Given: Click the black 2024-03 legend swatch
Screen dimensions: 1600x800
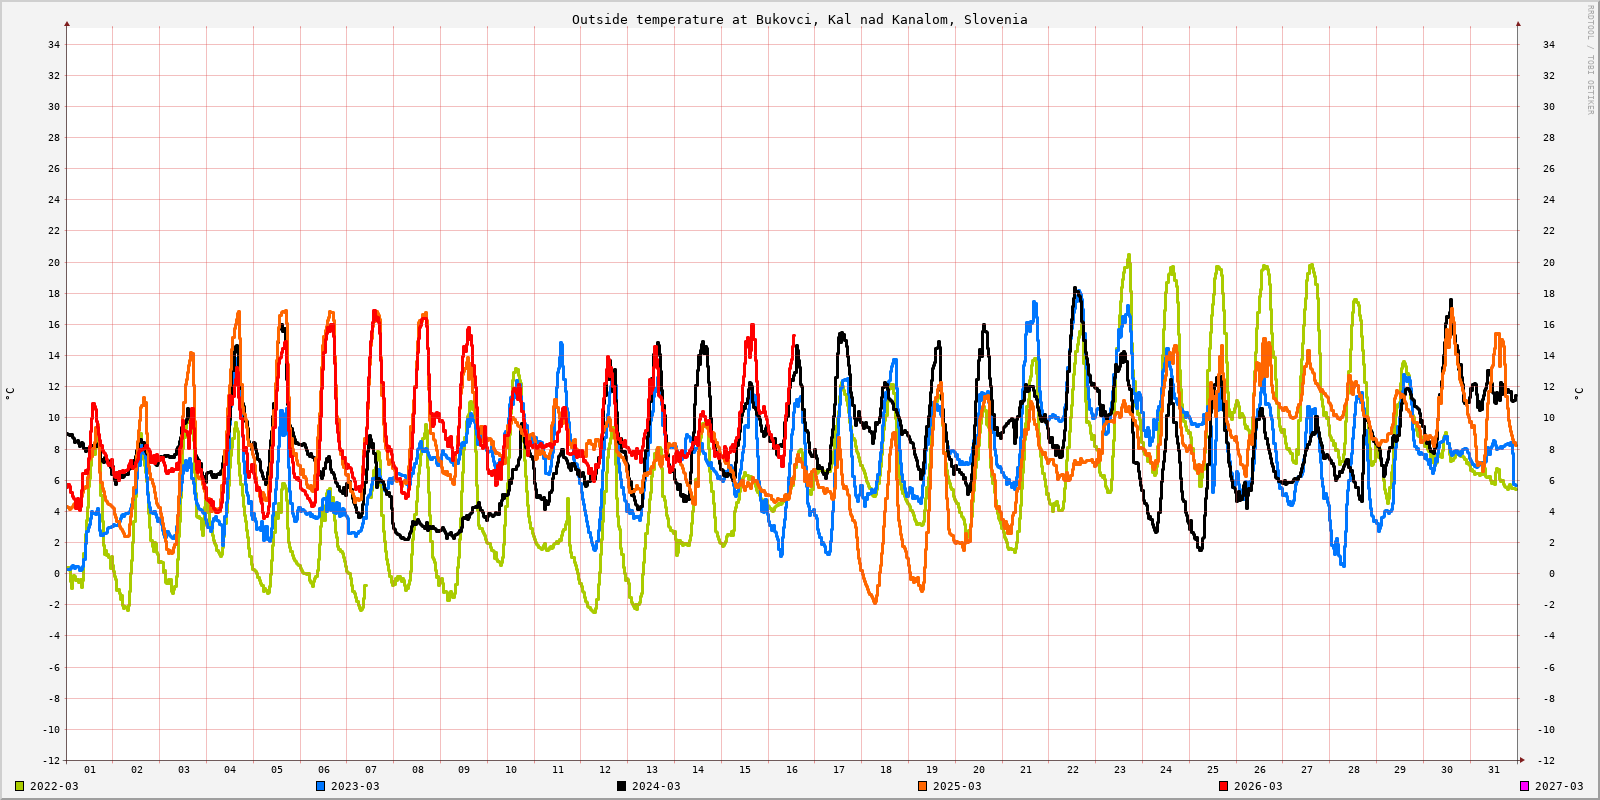Looking at the screenshot, I should pos(622,786).
